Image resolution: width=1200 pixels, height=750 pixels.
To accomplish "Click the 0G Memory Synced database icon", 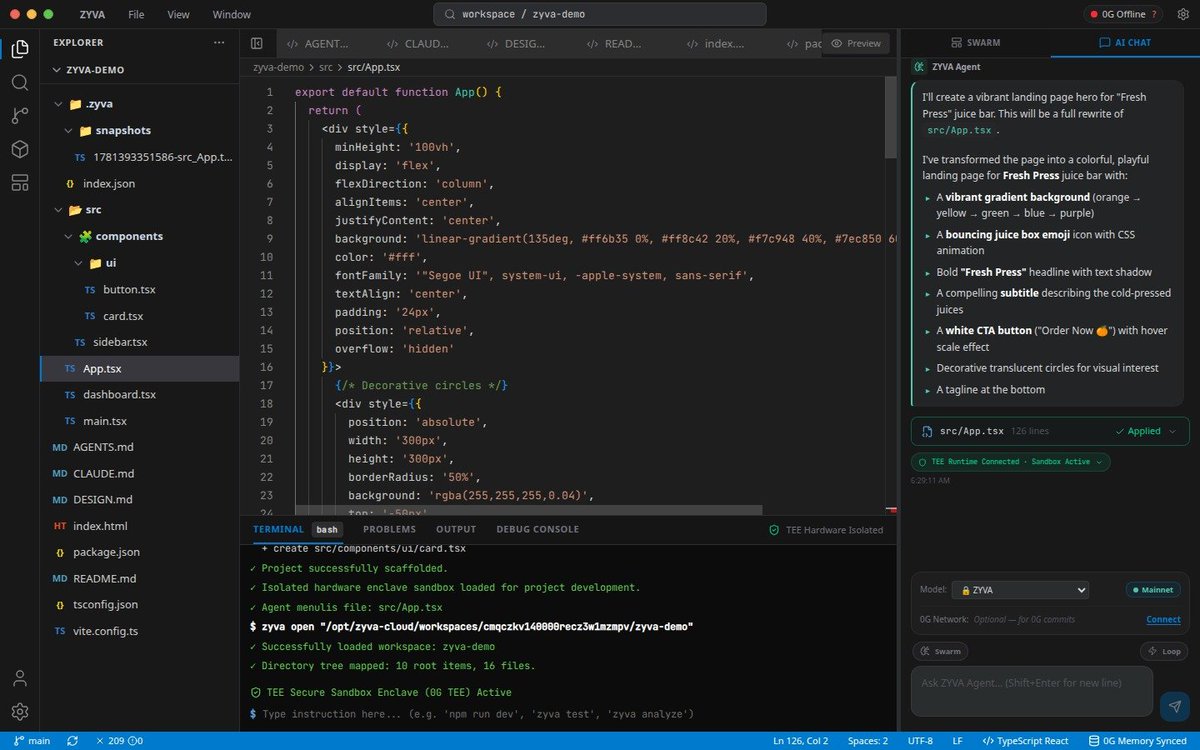I will (1092, 741).
